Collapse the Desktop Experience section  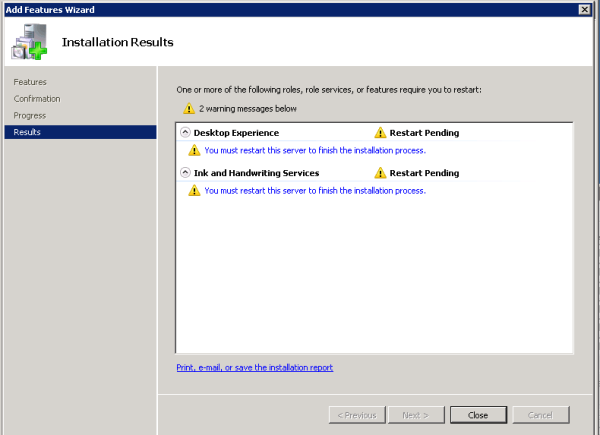coord(185,132)
